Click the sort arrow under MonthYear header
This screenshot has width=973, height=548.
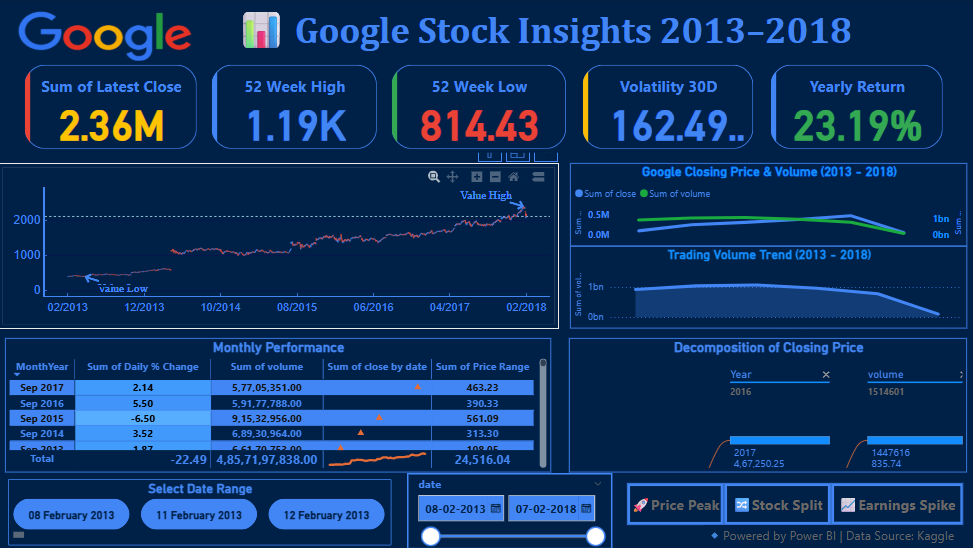tap(17, 375)
